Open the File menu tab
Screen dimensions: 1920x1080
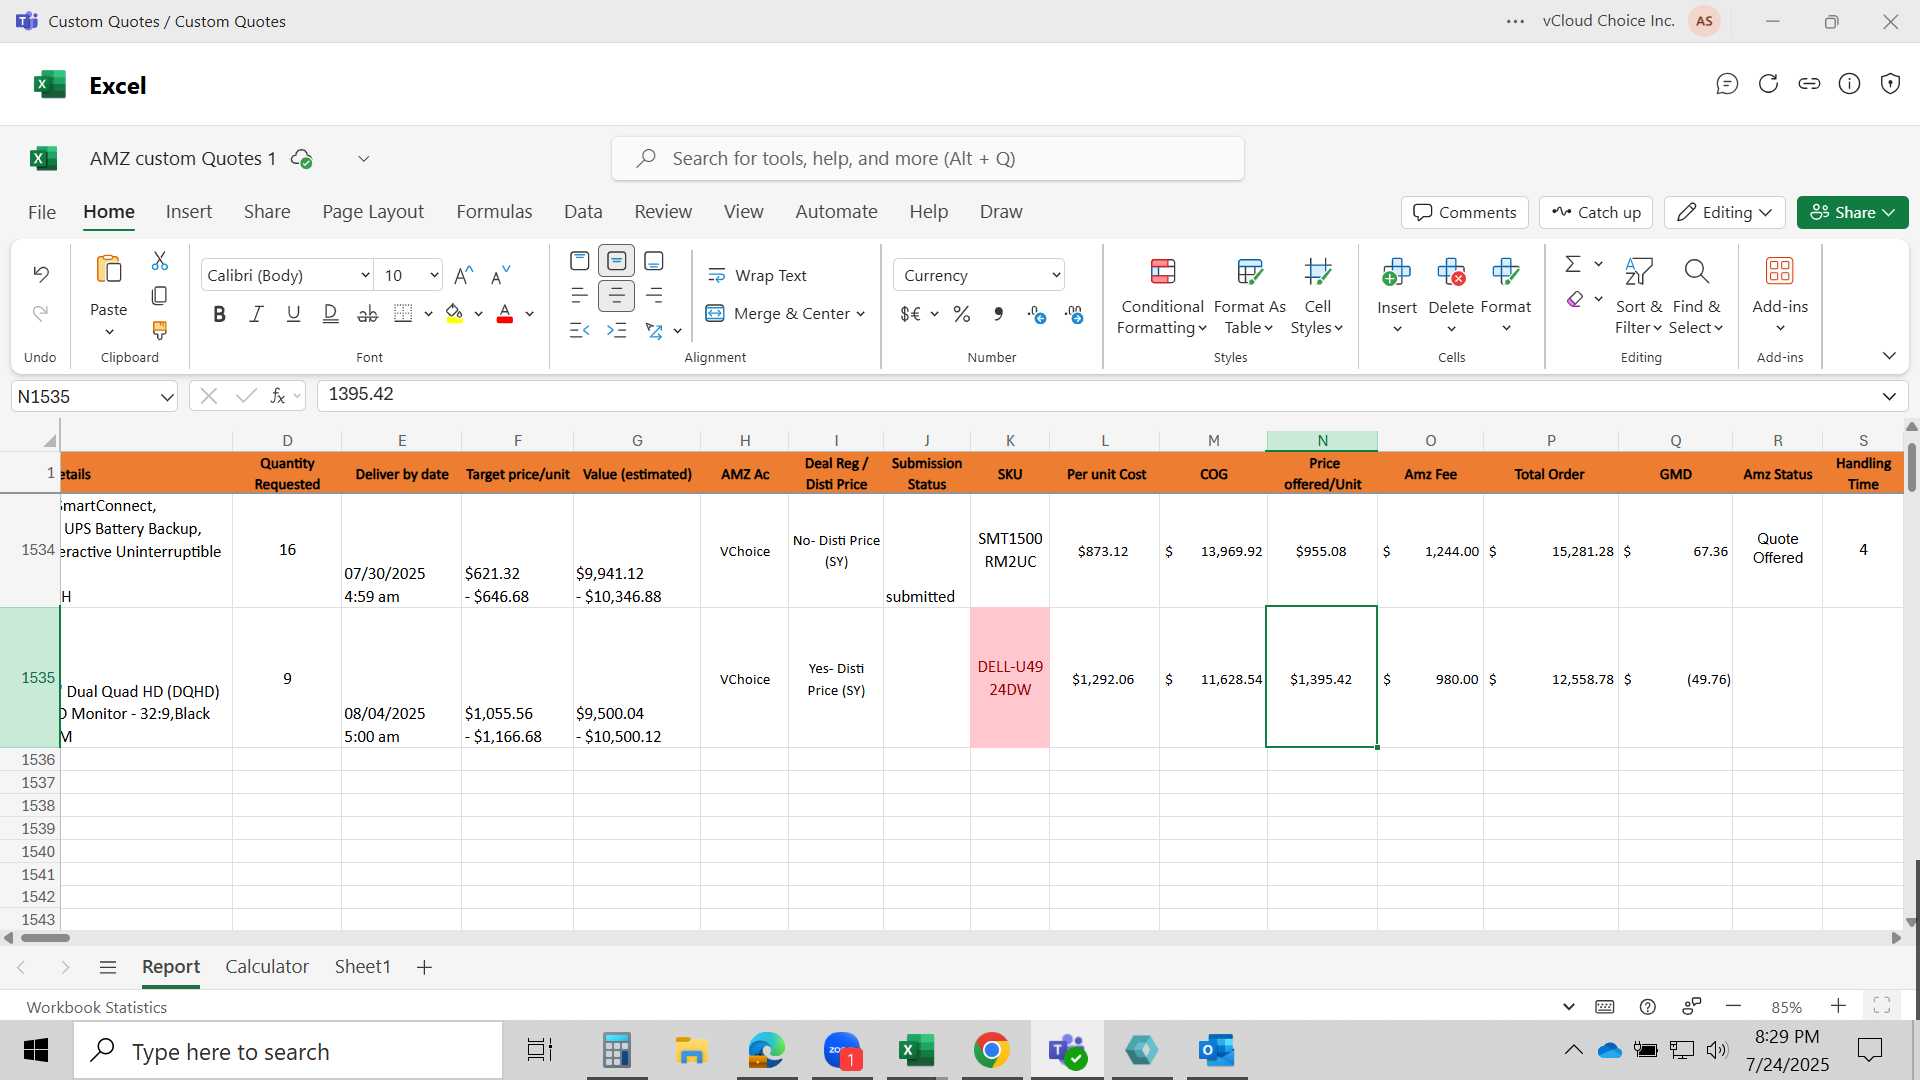(42, 212)
